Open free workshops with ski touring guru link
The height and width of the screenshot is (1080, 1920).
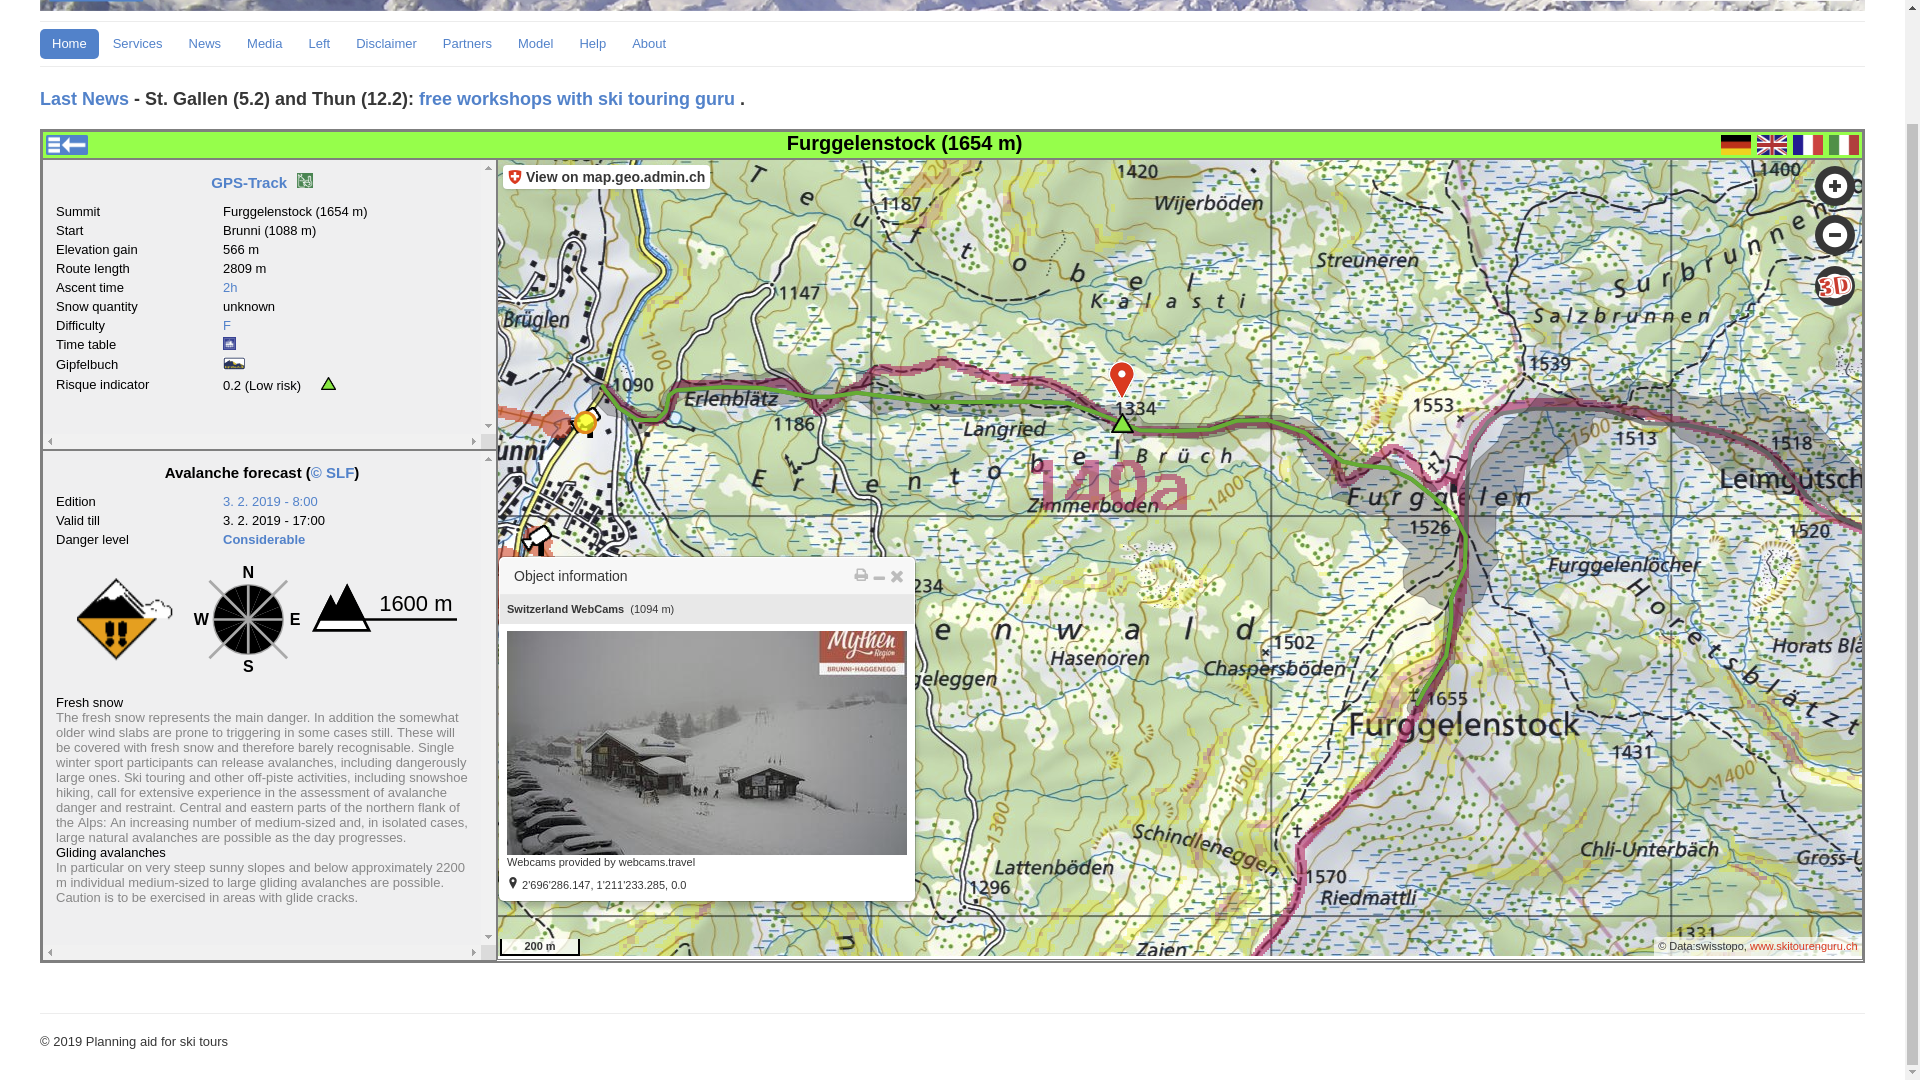click(577, 99)
